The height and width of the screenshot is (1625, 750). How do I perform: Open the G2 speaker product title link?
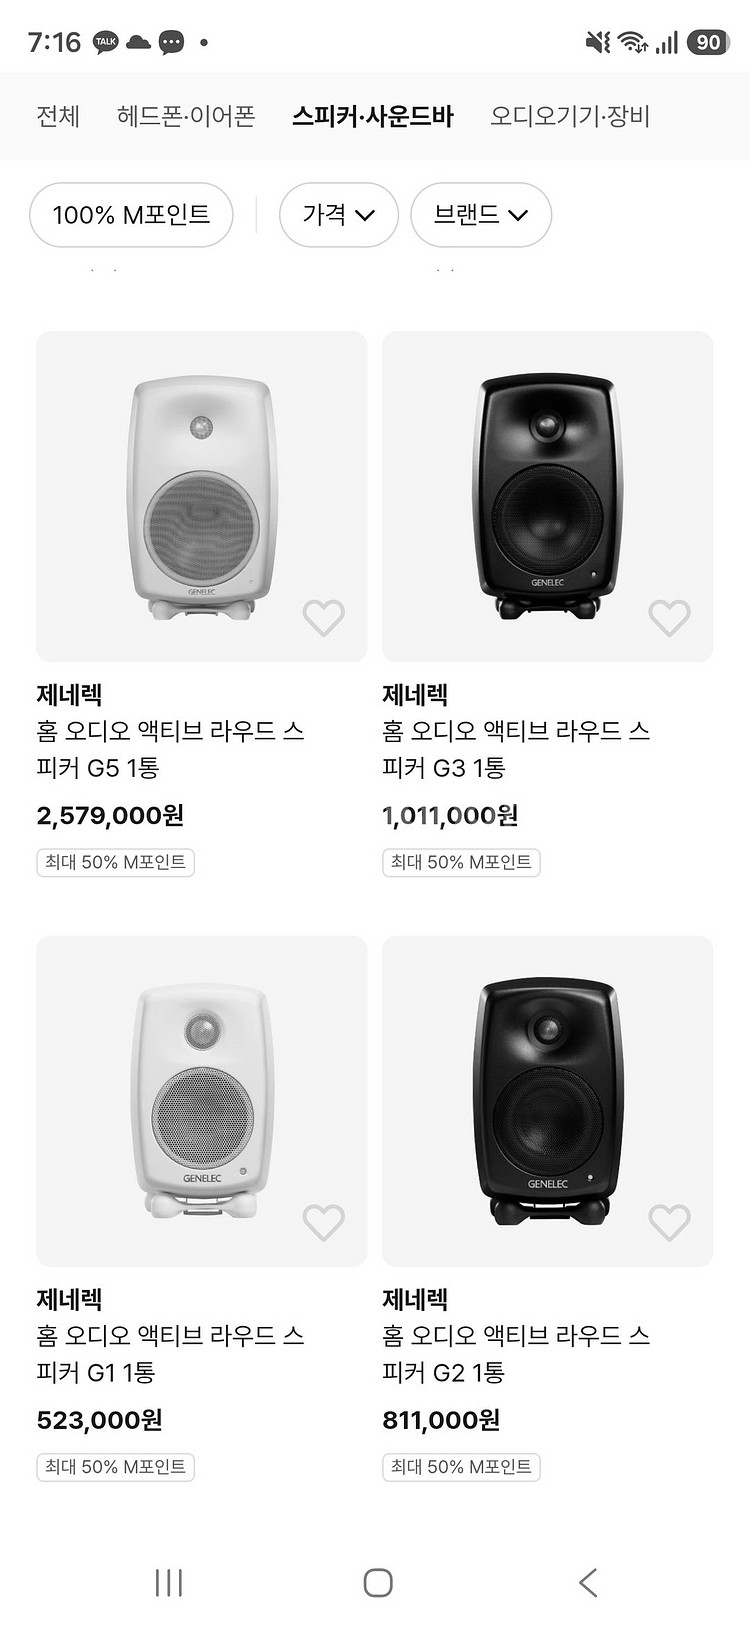(x=516, y=1353)
